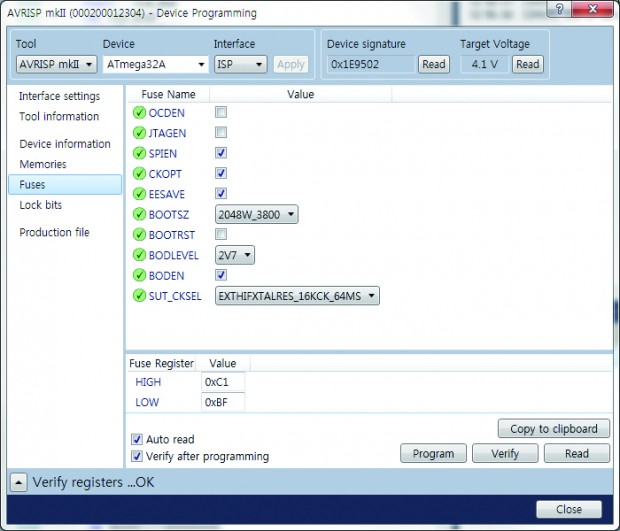Click the green status icon beside BODEN
This screenshot has width=620, height=531.
pyautogui.click(x=139, y=275)
